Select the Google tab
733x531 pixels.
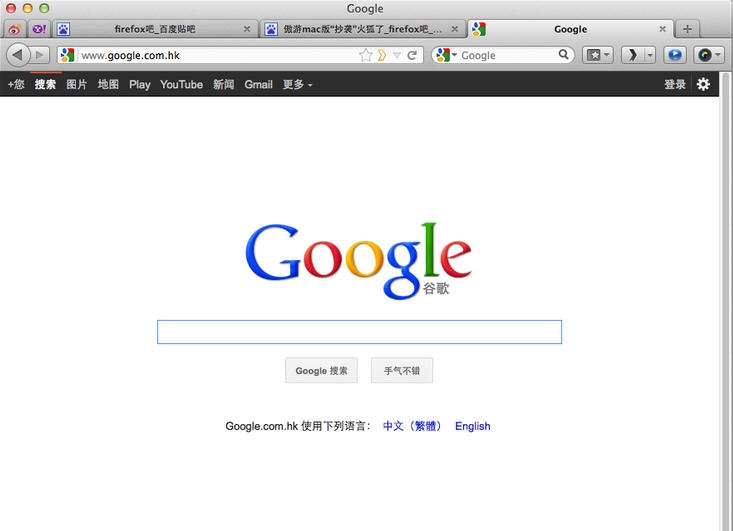(x=570, y=29)
